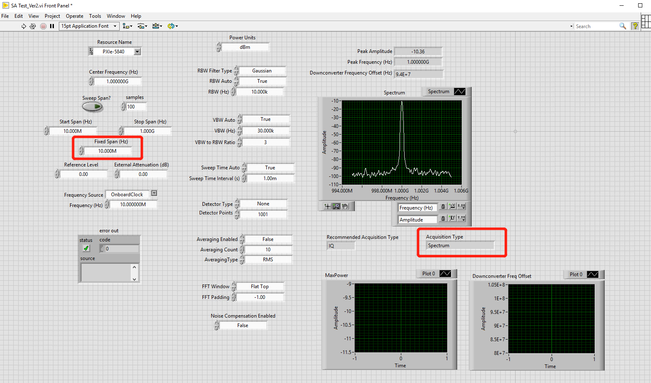Click the error out source scrollbar

pyautogui.click(x=134, y=273)
